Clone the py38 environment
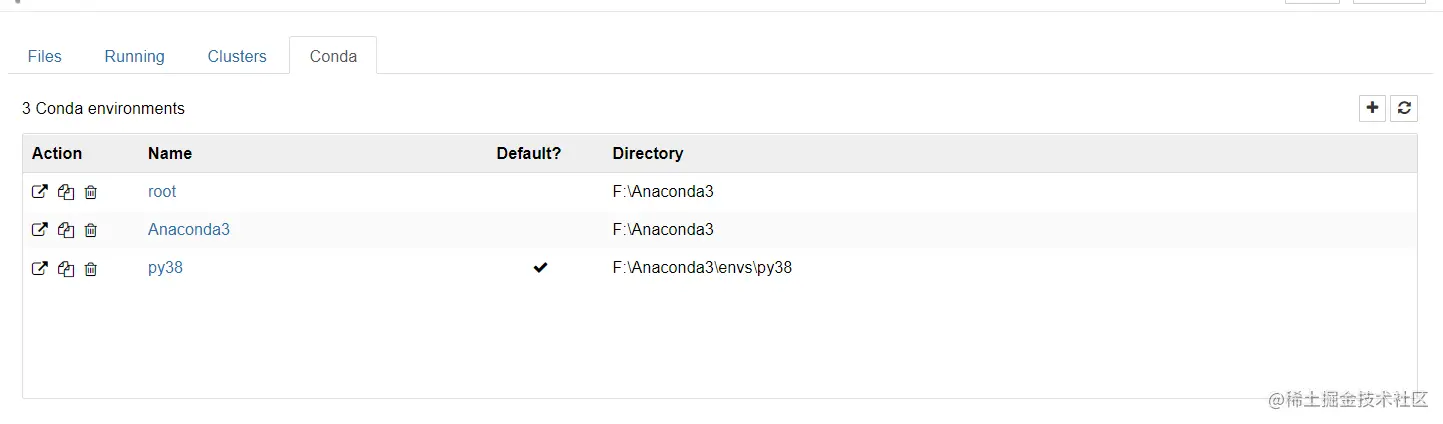Screen dimensions: 1443x424 pos(66,269)
